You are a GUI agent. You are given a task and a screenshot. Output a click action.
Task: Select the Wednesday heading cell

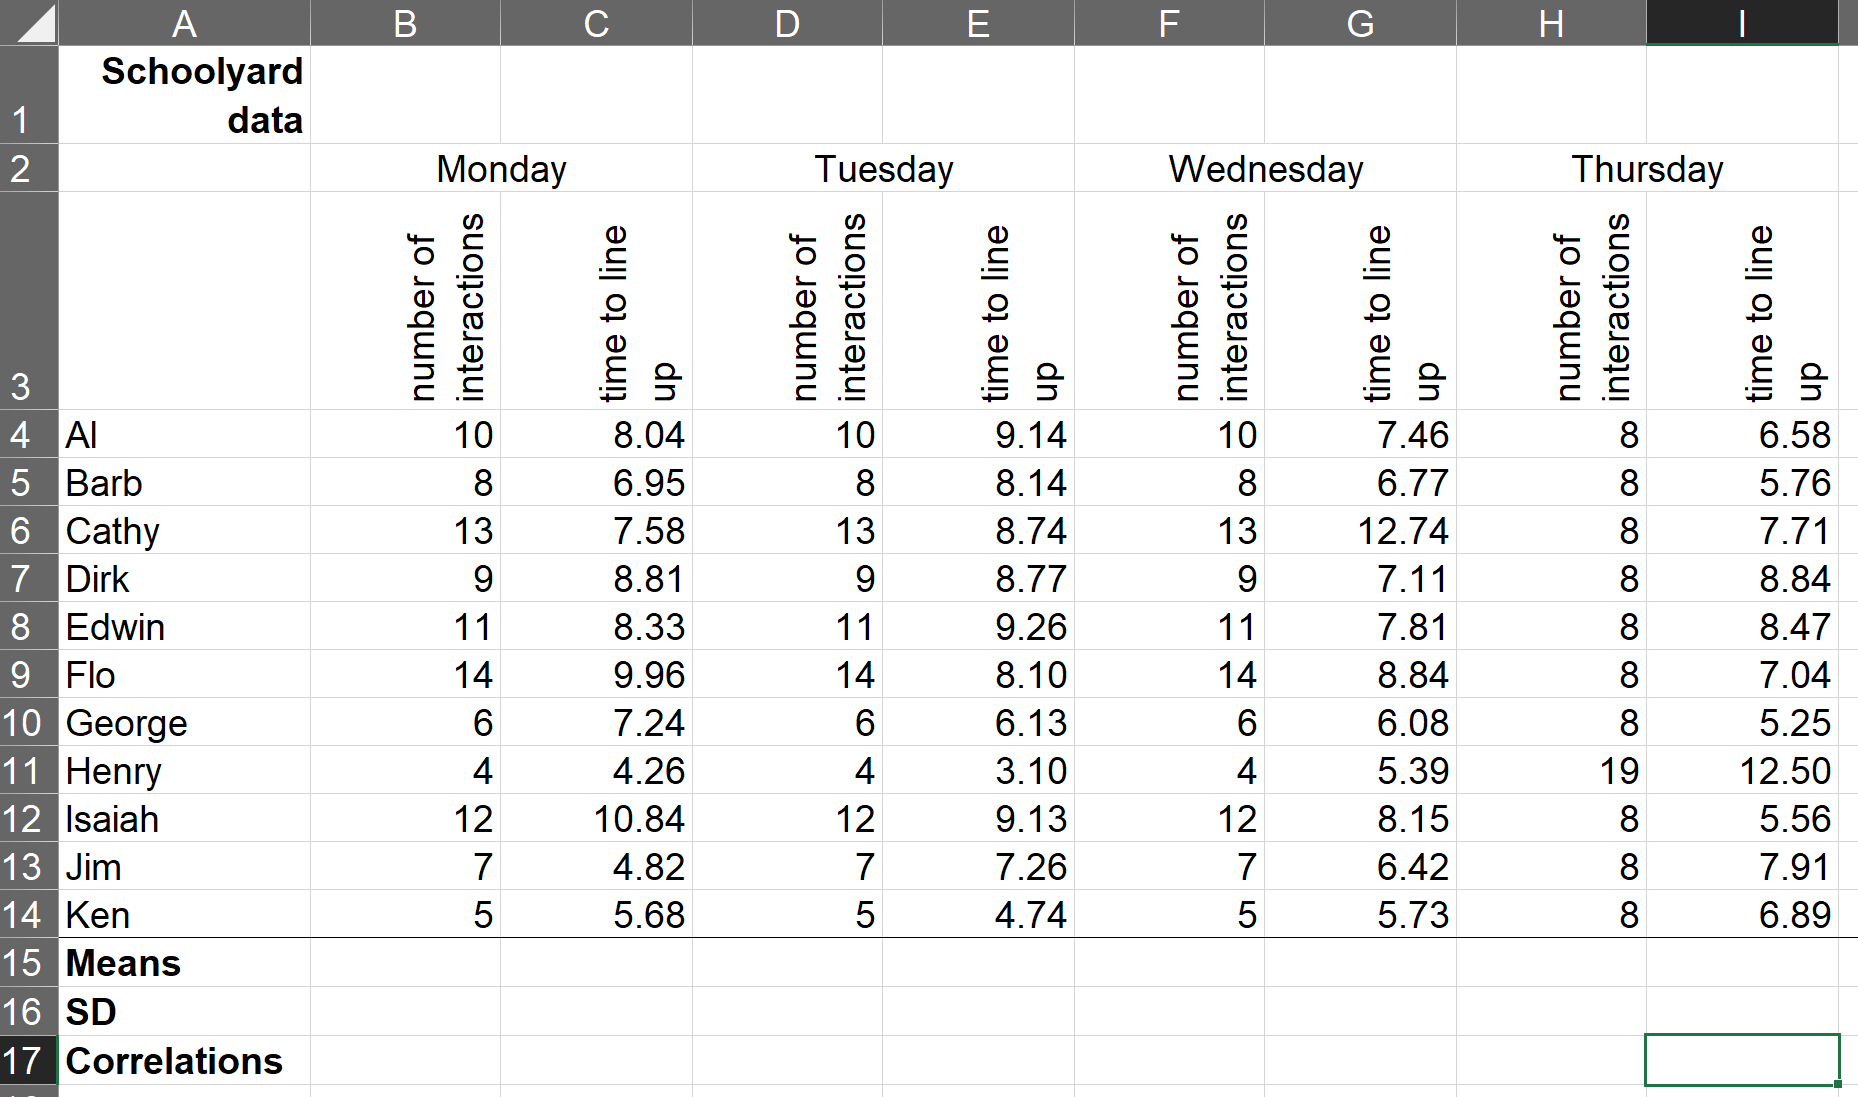pyautogui.click(x=1265, y=169)
